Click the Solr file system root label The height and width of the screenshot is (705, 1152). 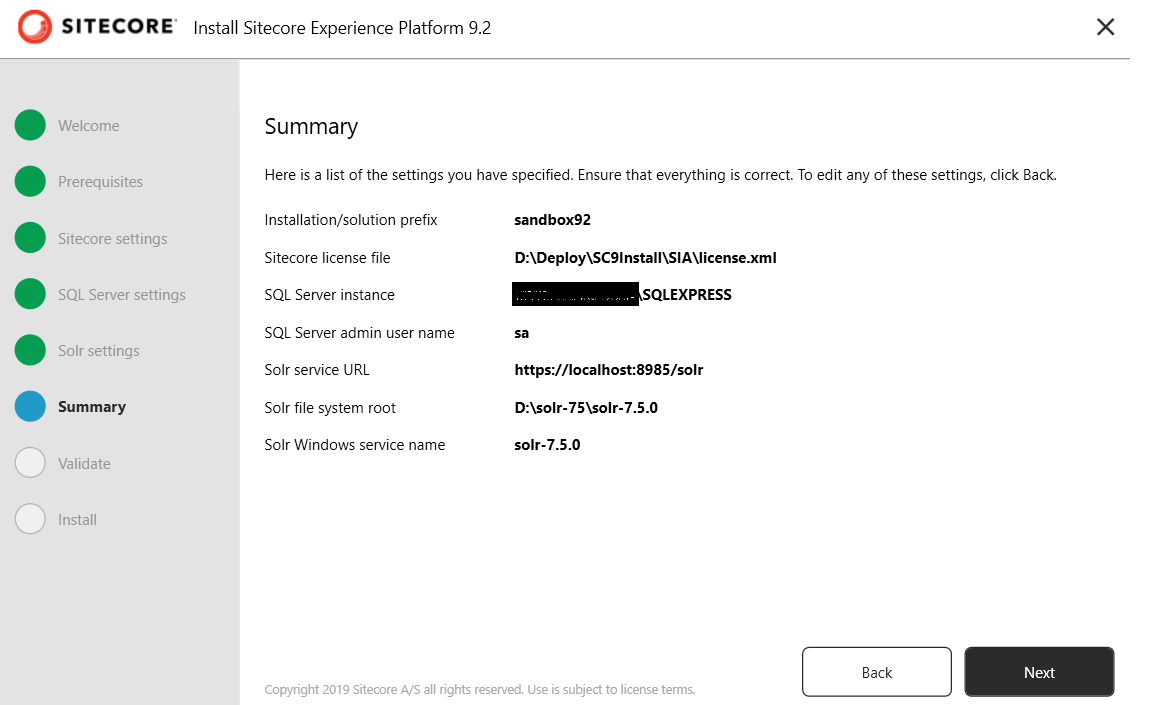[330, 408]
